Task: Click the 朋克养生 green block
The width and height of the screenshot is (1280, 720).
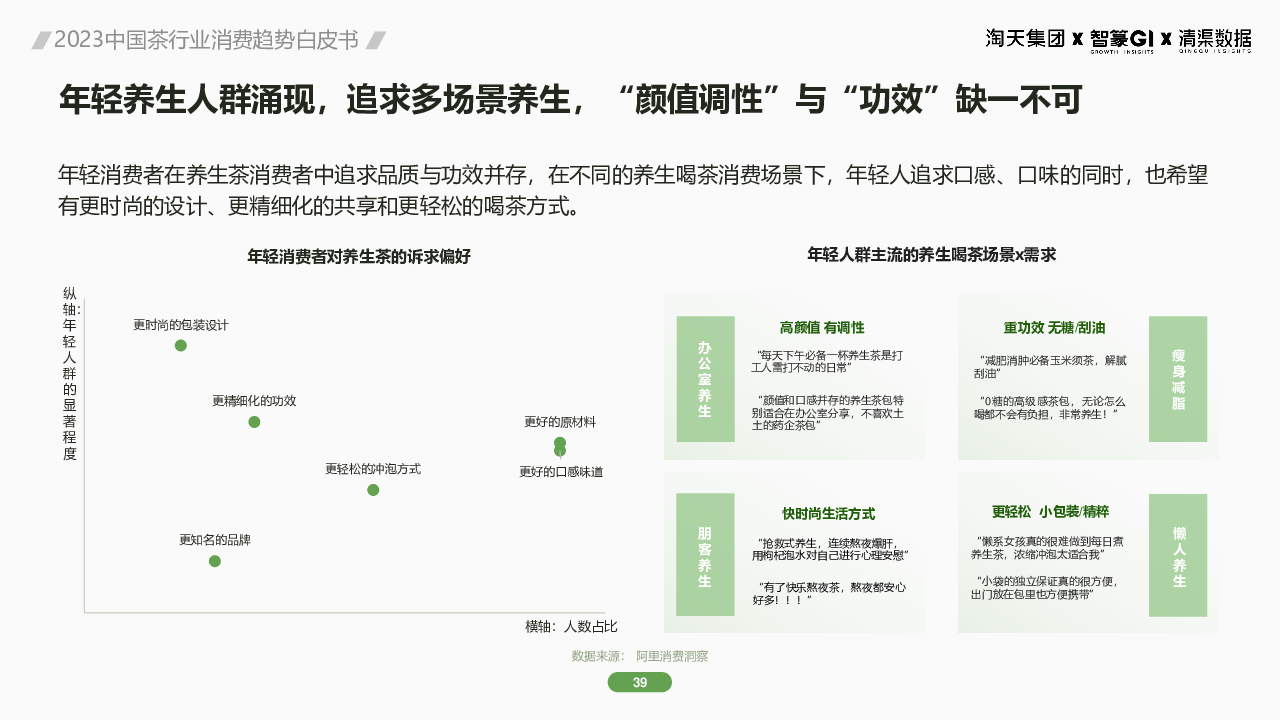Action: [x=705, y=555]
